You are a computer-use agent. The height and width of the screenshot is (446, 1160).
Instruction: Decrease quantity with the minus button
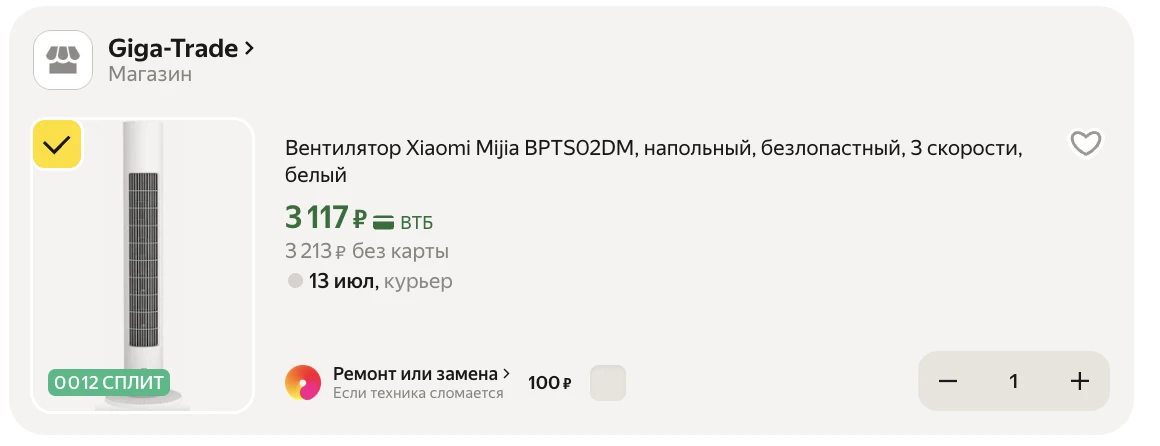[x=948, y=381]
